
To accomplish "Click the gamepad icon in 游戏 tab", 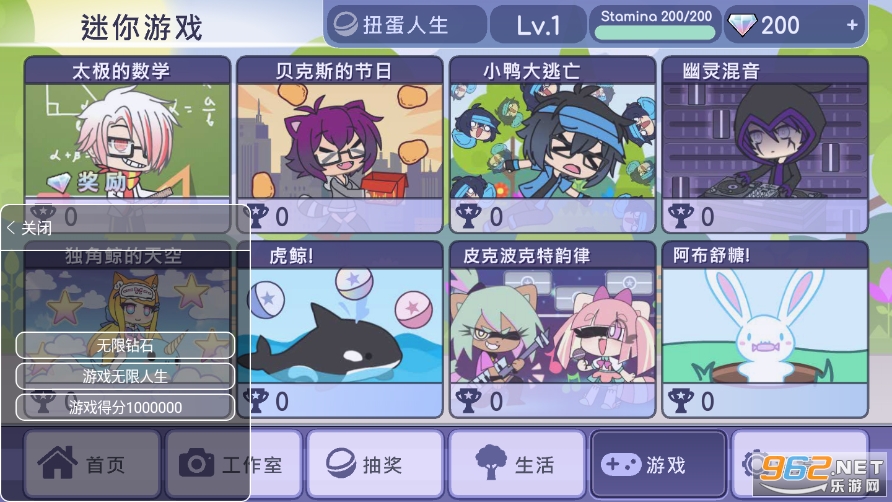I will [621, 464].
